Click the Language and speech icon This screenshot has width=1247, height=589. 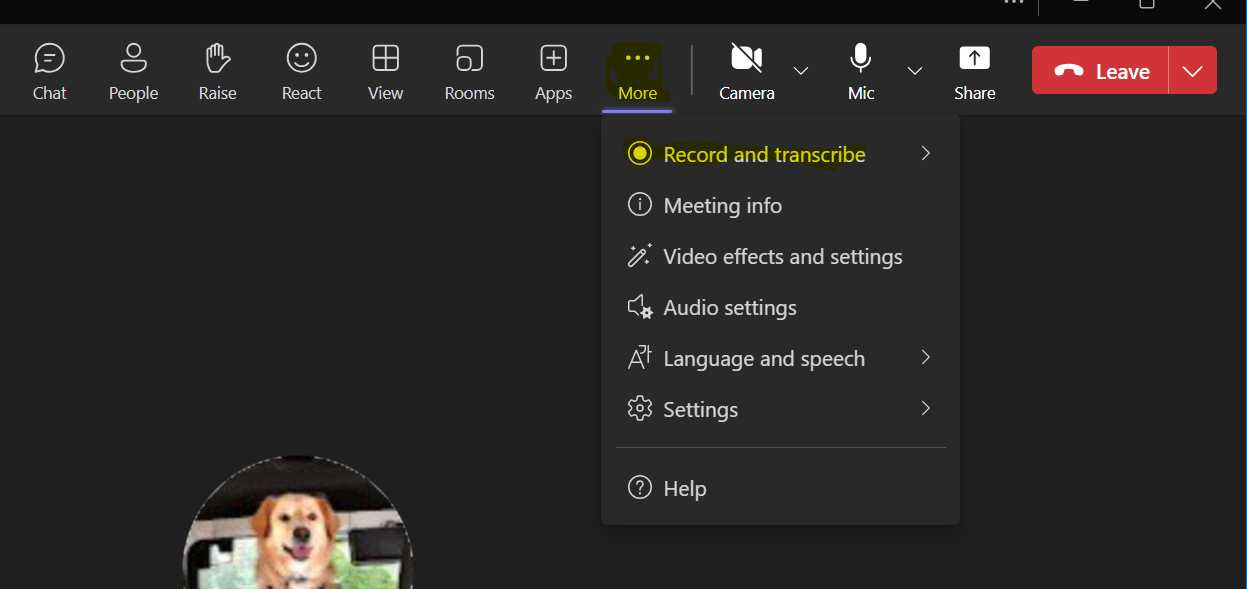[639, 358]
